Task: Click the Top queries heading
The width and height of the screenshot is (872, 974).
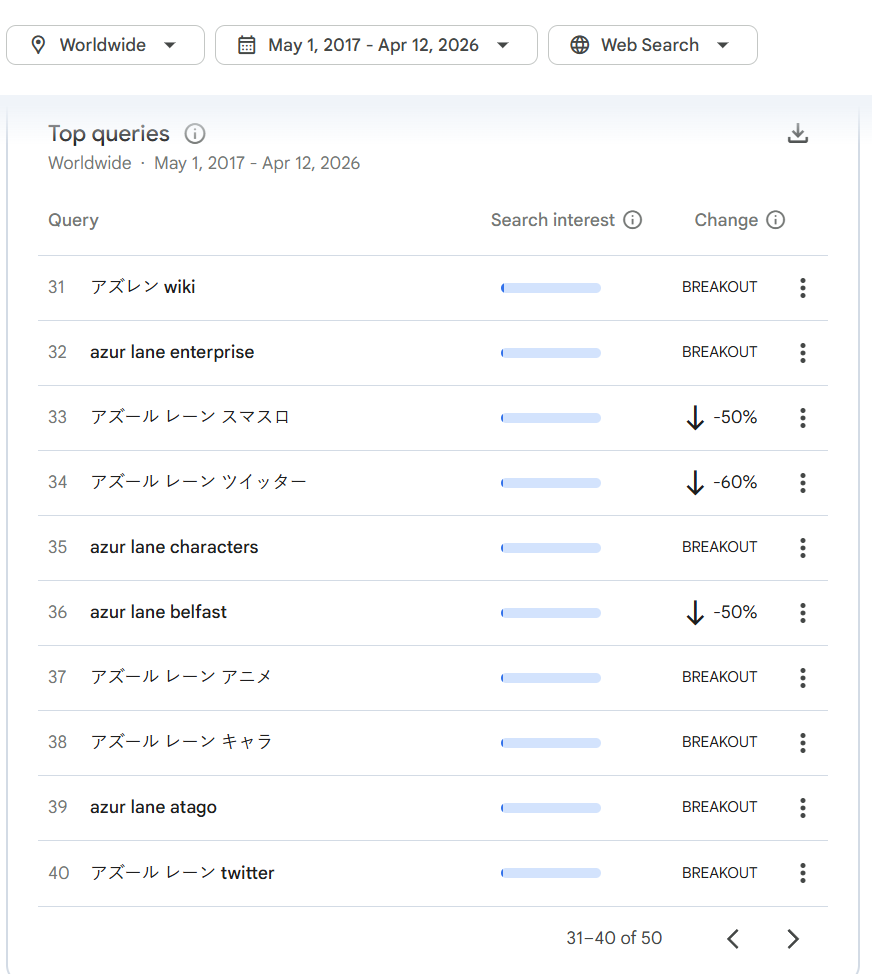Action: click(x=109, y=134)
